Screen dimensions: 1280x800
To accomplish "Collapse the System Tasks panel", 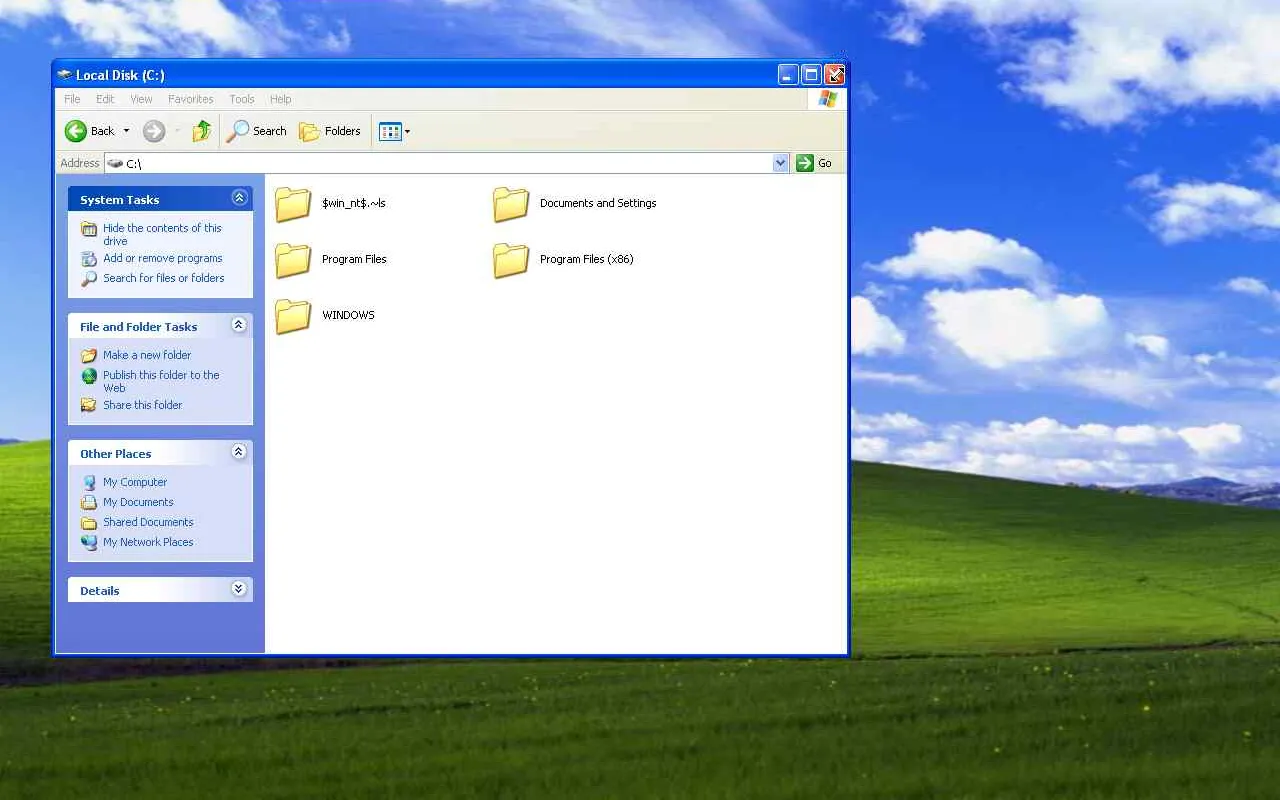I will click(239, 198).
